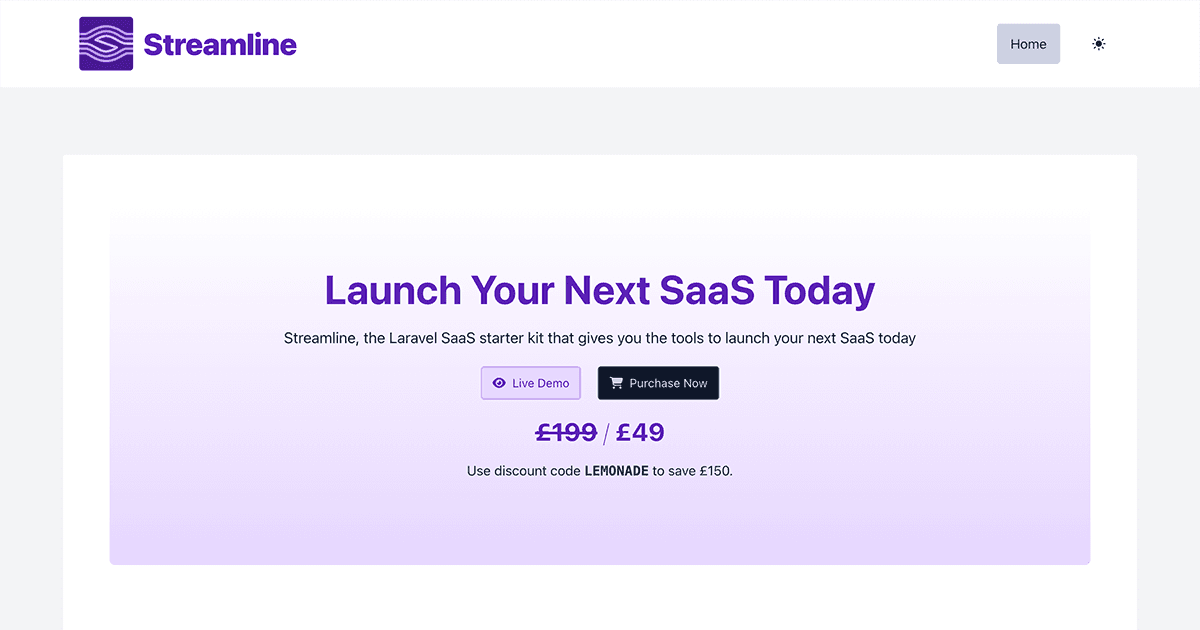Click the Streamline wave logo icon

point(106,44)
